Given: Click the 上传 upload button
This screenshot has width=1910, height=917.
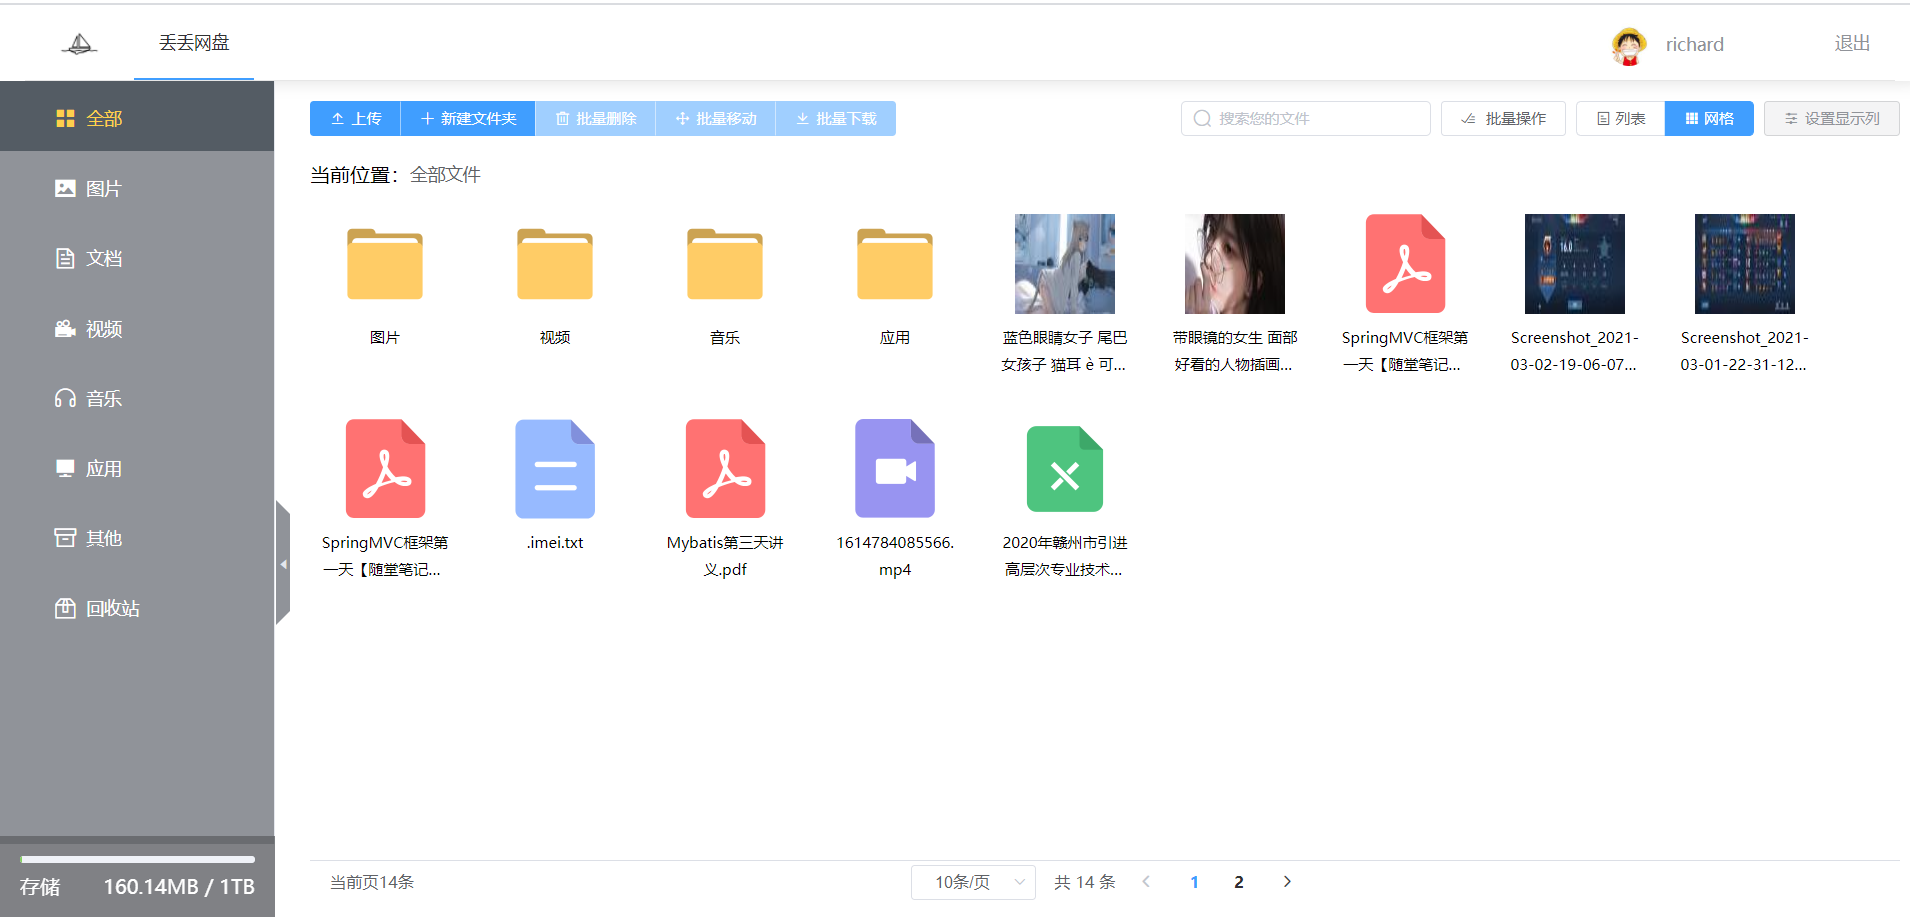Looking at the screenshot, I should click(355, 118).
